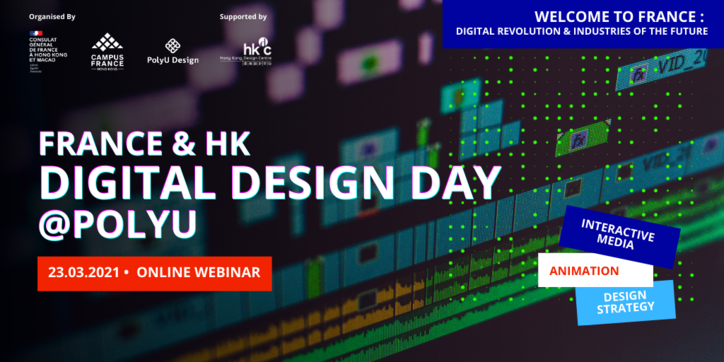
Task: Click the Hong Kong Design Centre logo
Action: [246, 51]
